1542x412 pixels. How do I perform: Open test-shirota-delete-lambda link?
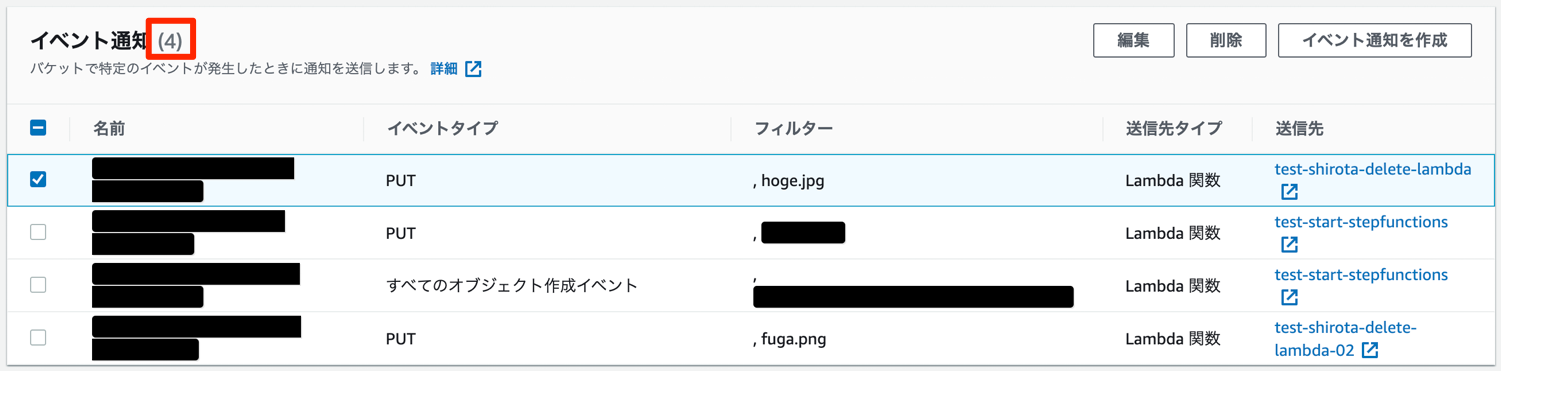(x=1372, y=169)
